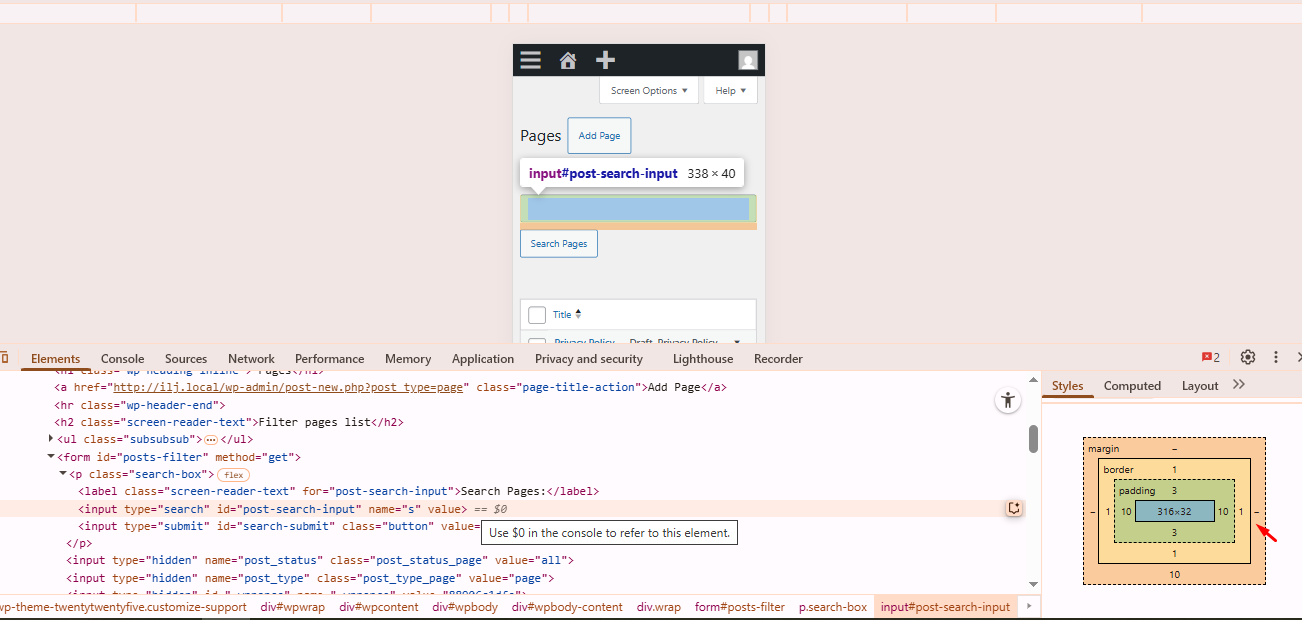Open the Memory tab
1302x620 pixels.
[x=408, y=358]
